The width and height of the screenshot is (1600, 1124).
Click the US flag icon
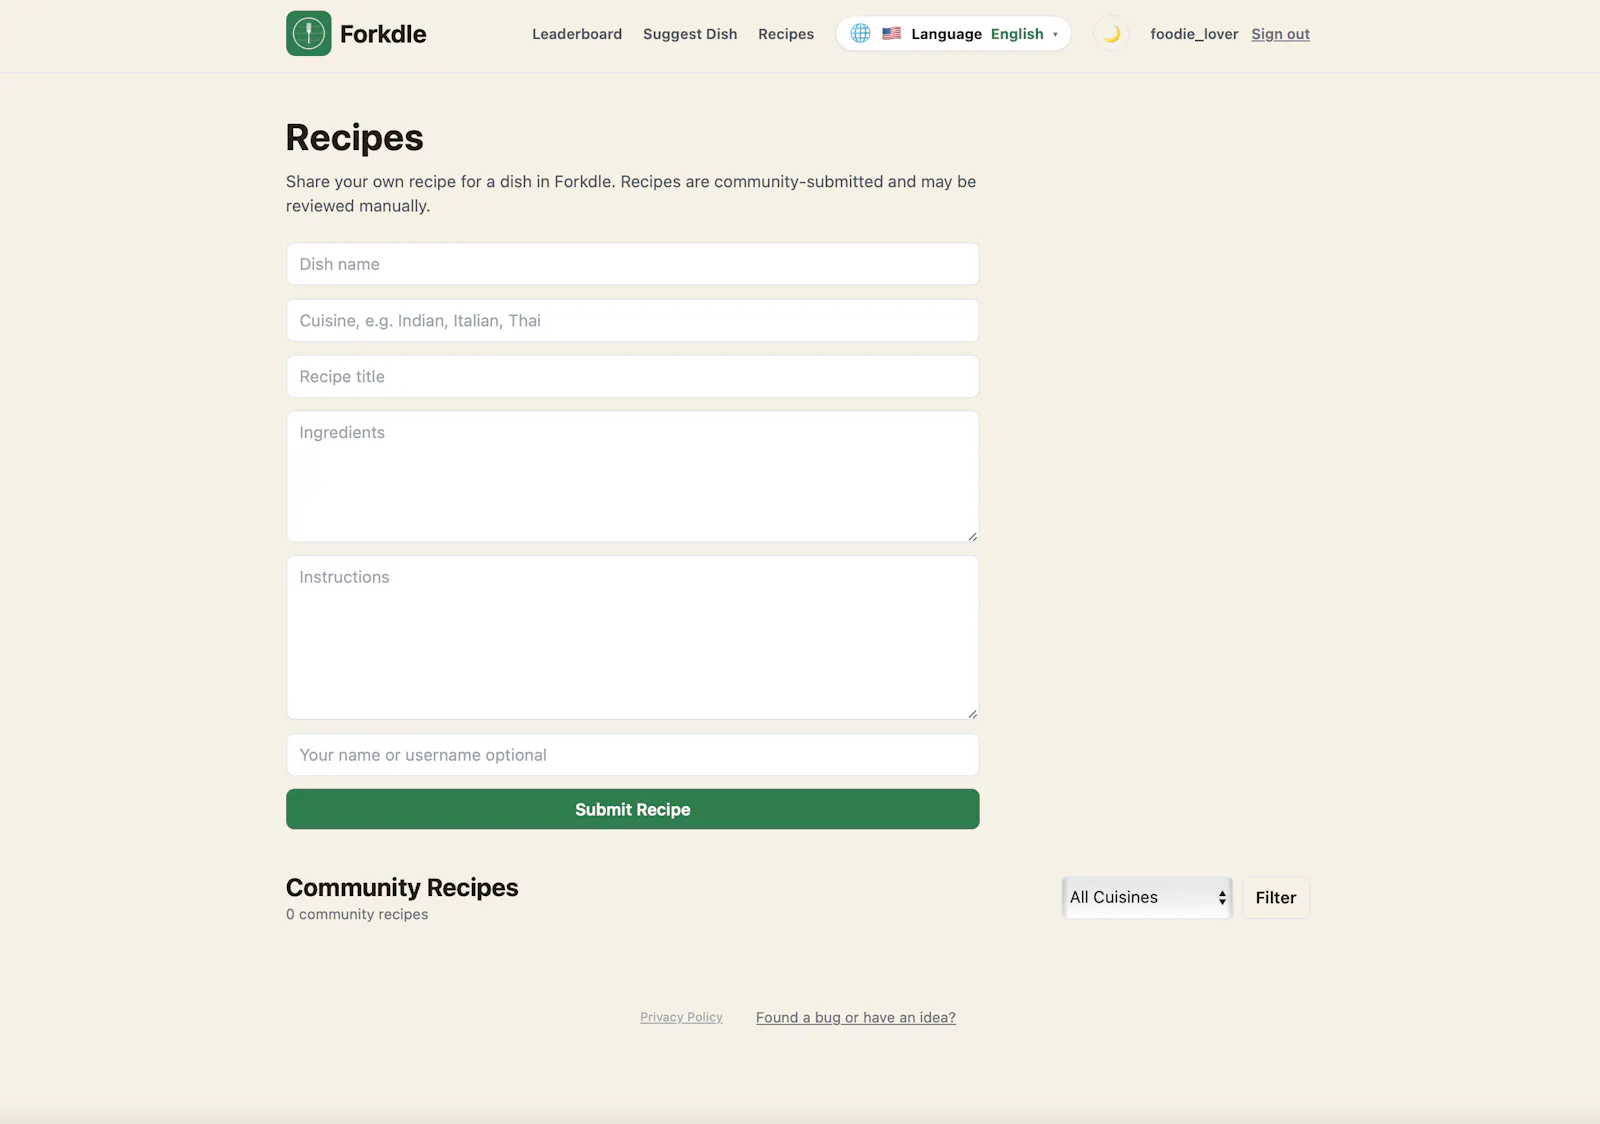(x=892, y=34)
